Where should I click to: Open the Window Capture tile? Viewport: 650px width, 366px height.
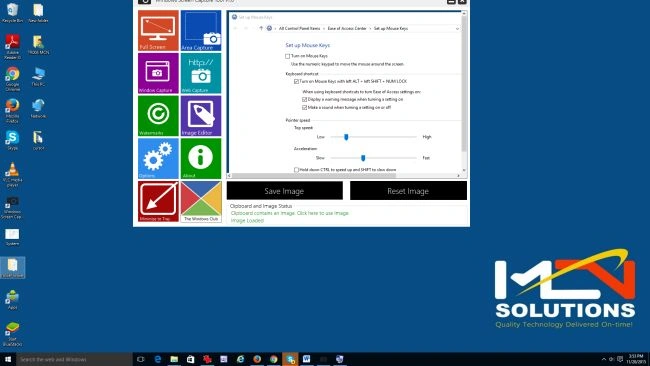[x=158, y=73]
